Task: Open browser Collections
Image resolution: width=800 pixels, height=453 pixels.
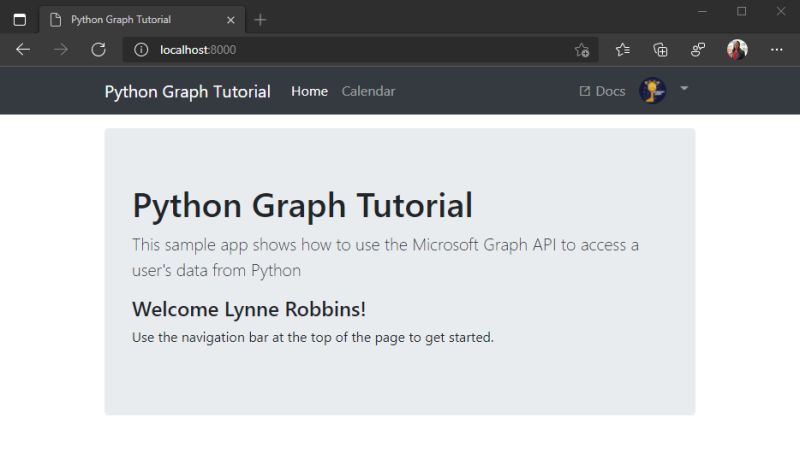Action: [x=660, y=49]
